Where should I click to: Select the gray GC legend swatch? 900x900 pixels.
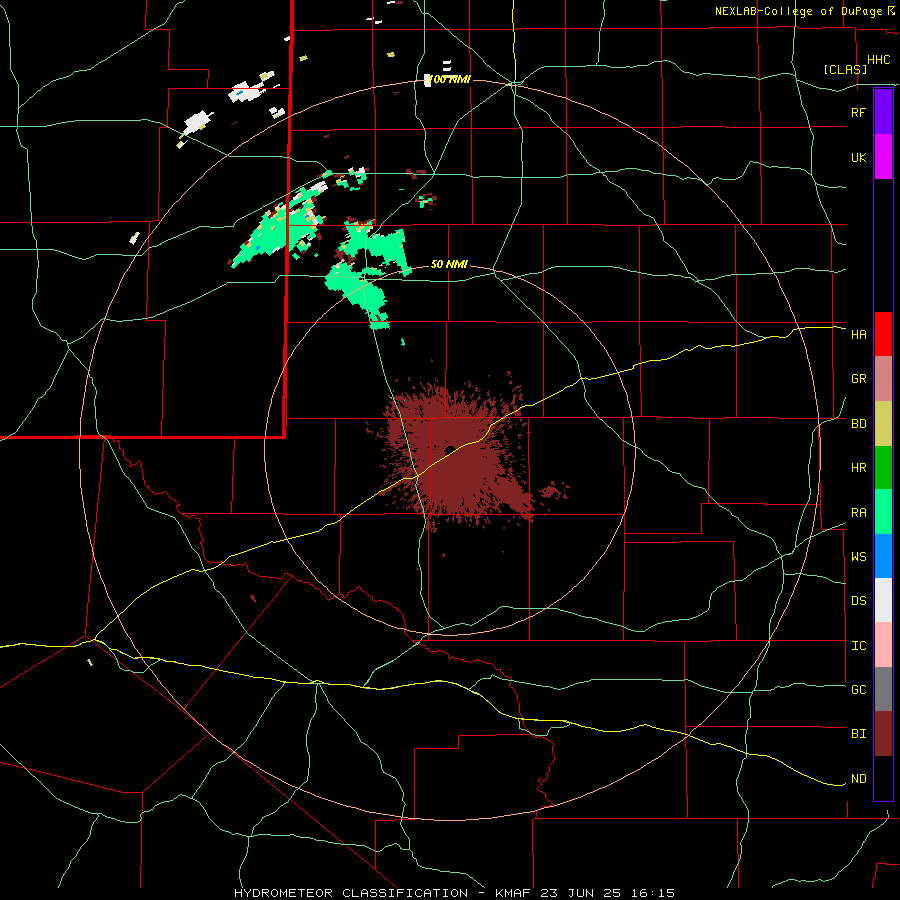(x=883, y=689)
